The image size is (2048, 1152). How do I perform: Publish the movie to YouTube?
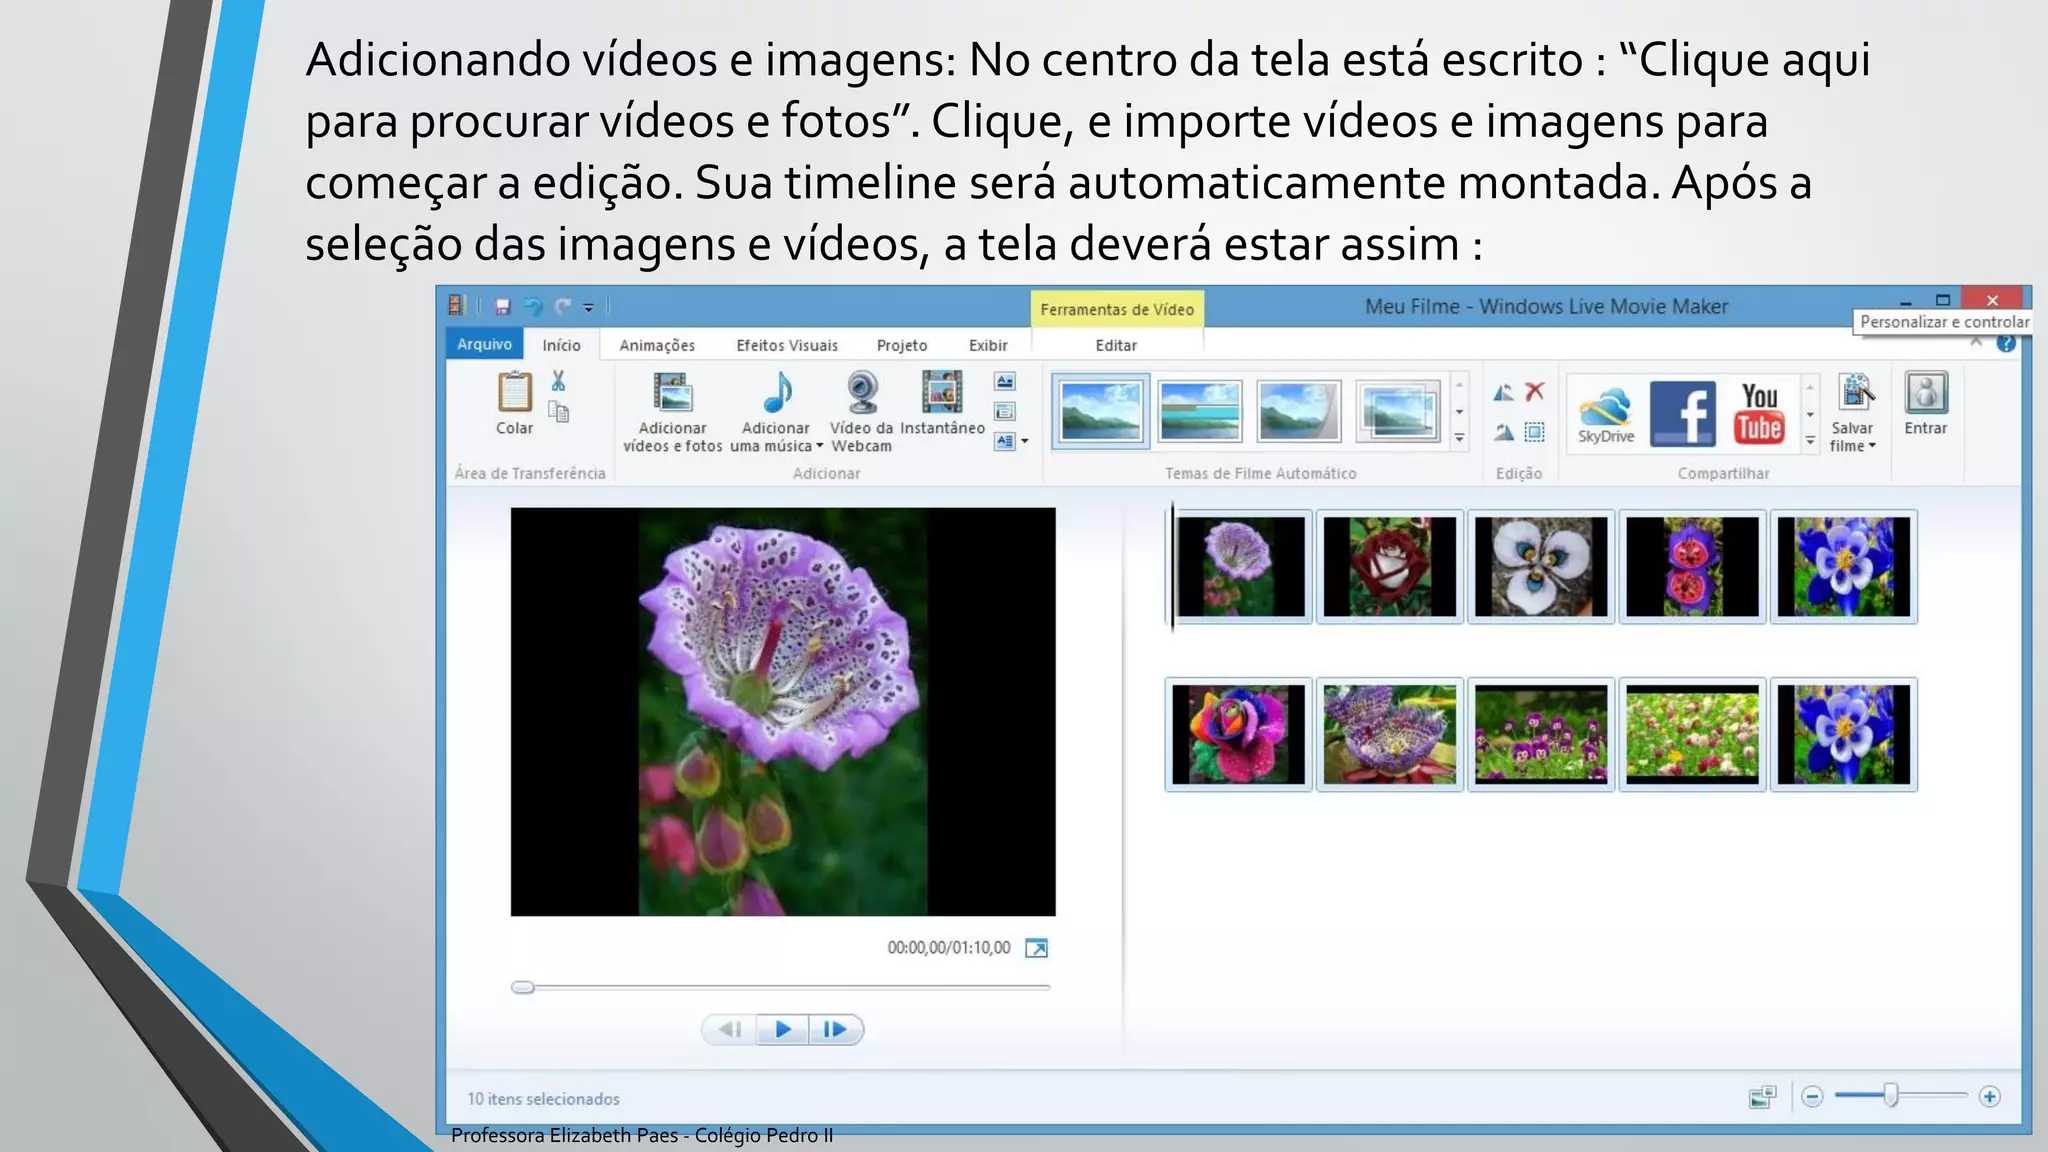[1760, 413]
